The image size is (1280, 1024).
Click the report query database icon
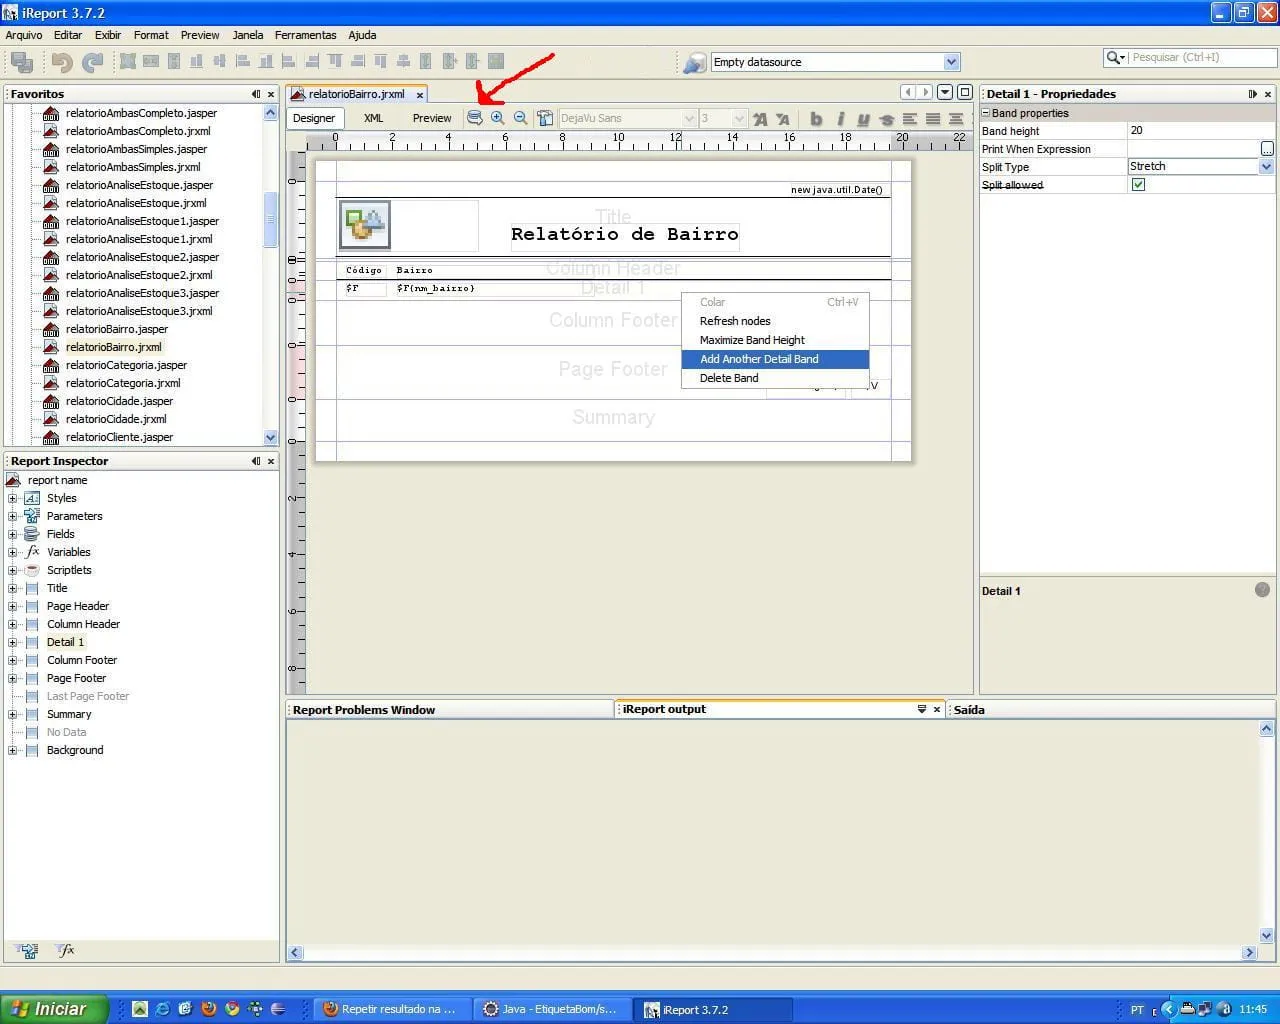point(475,118)
